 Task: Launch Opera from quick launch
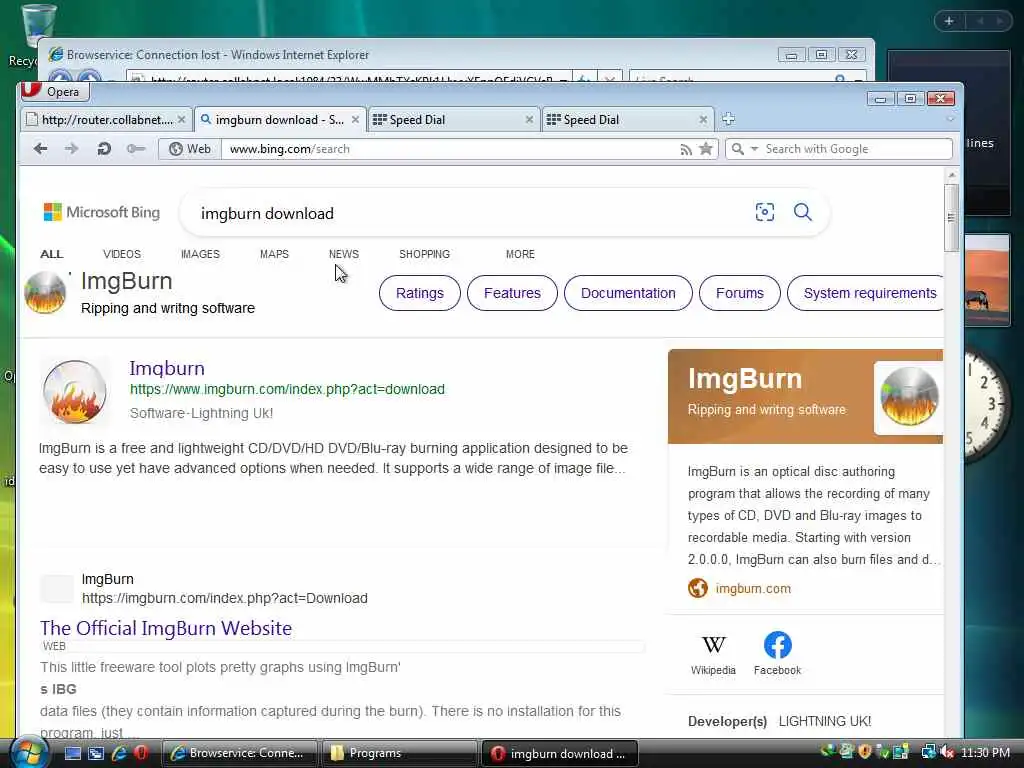tap(141, 753)
